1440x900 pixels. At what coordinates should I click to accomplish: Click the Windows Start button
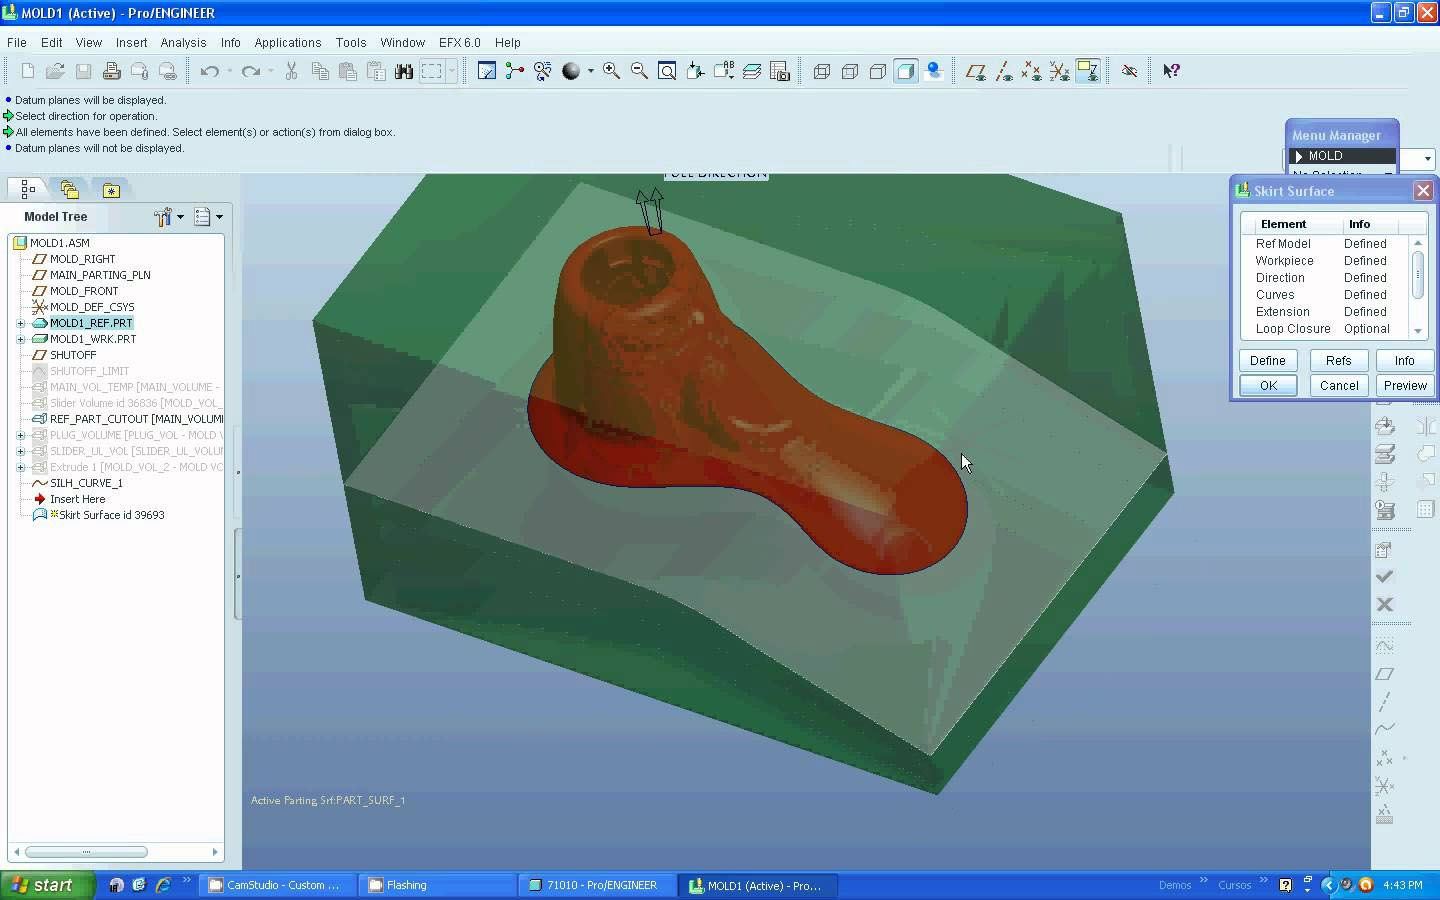(x=47, y=885)
